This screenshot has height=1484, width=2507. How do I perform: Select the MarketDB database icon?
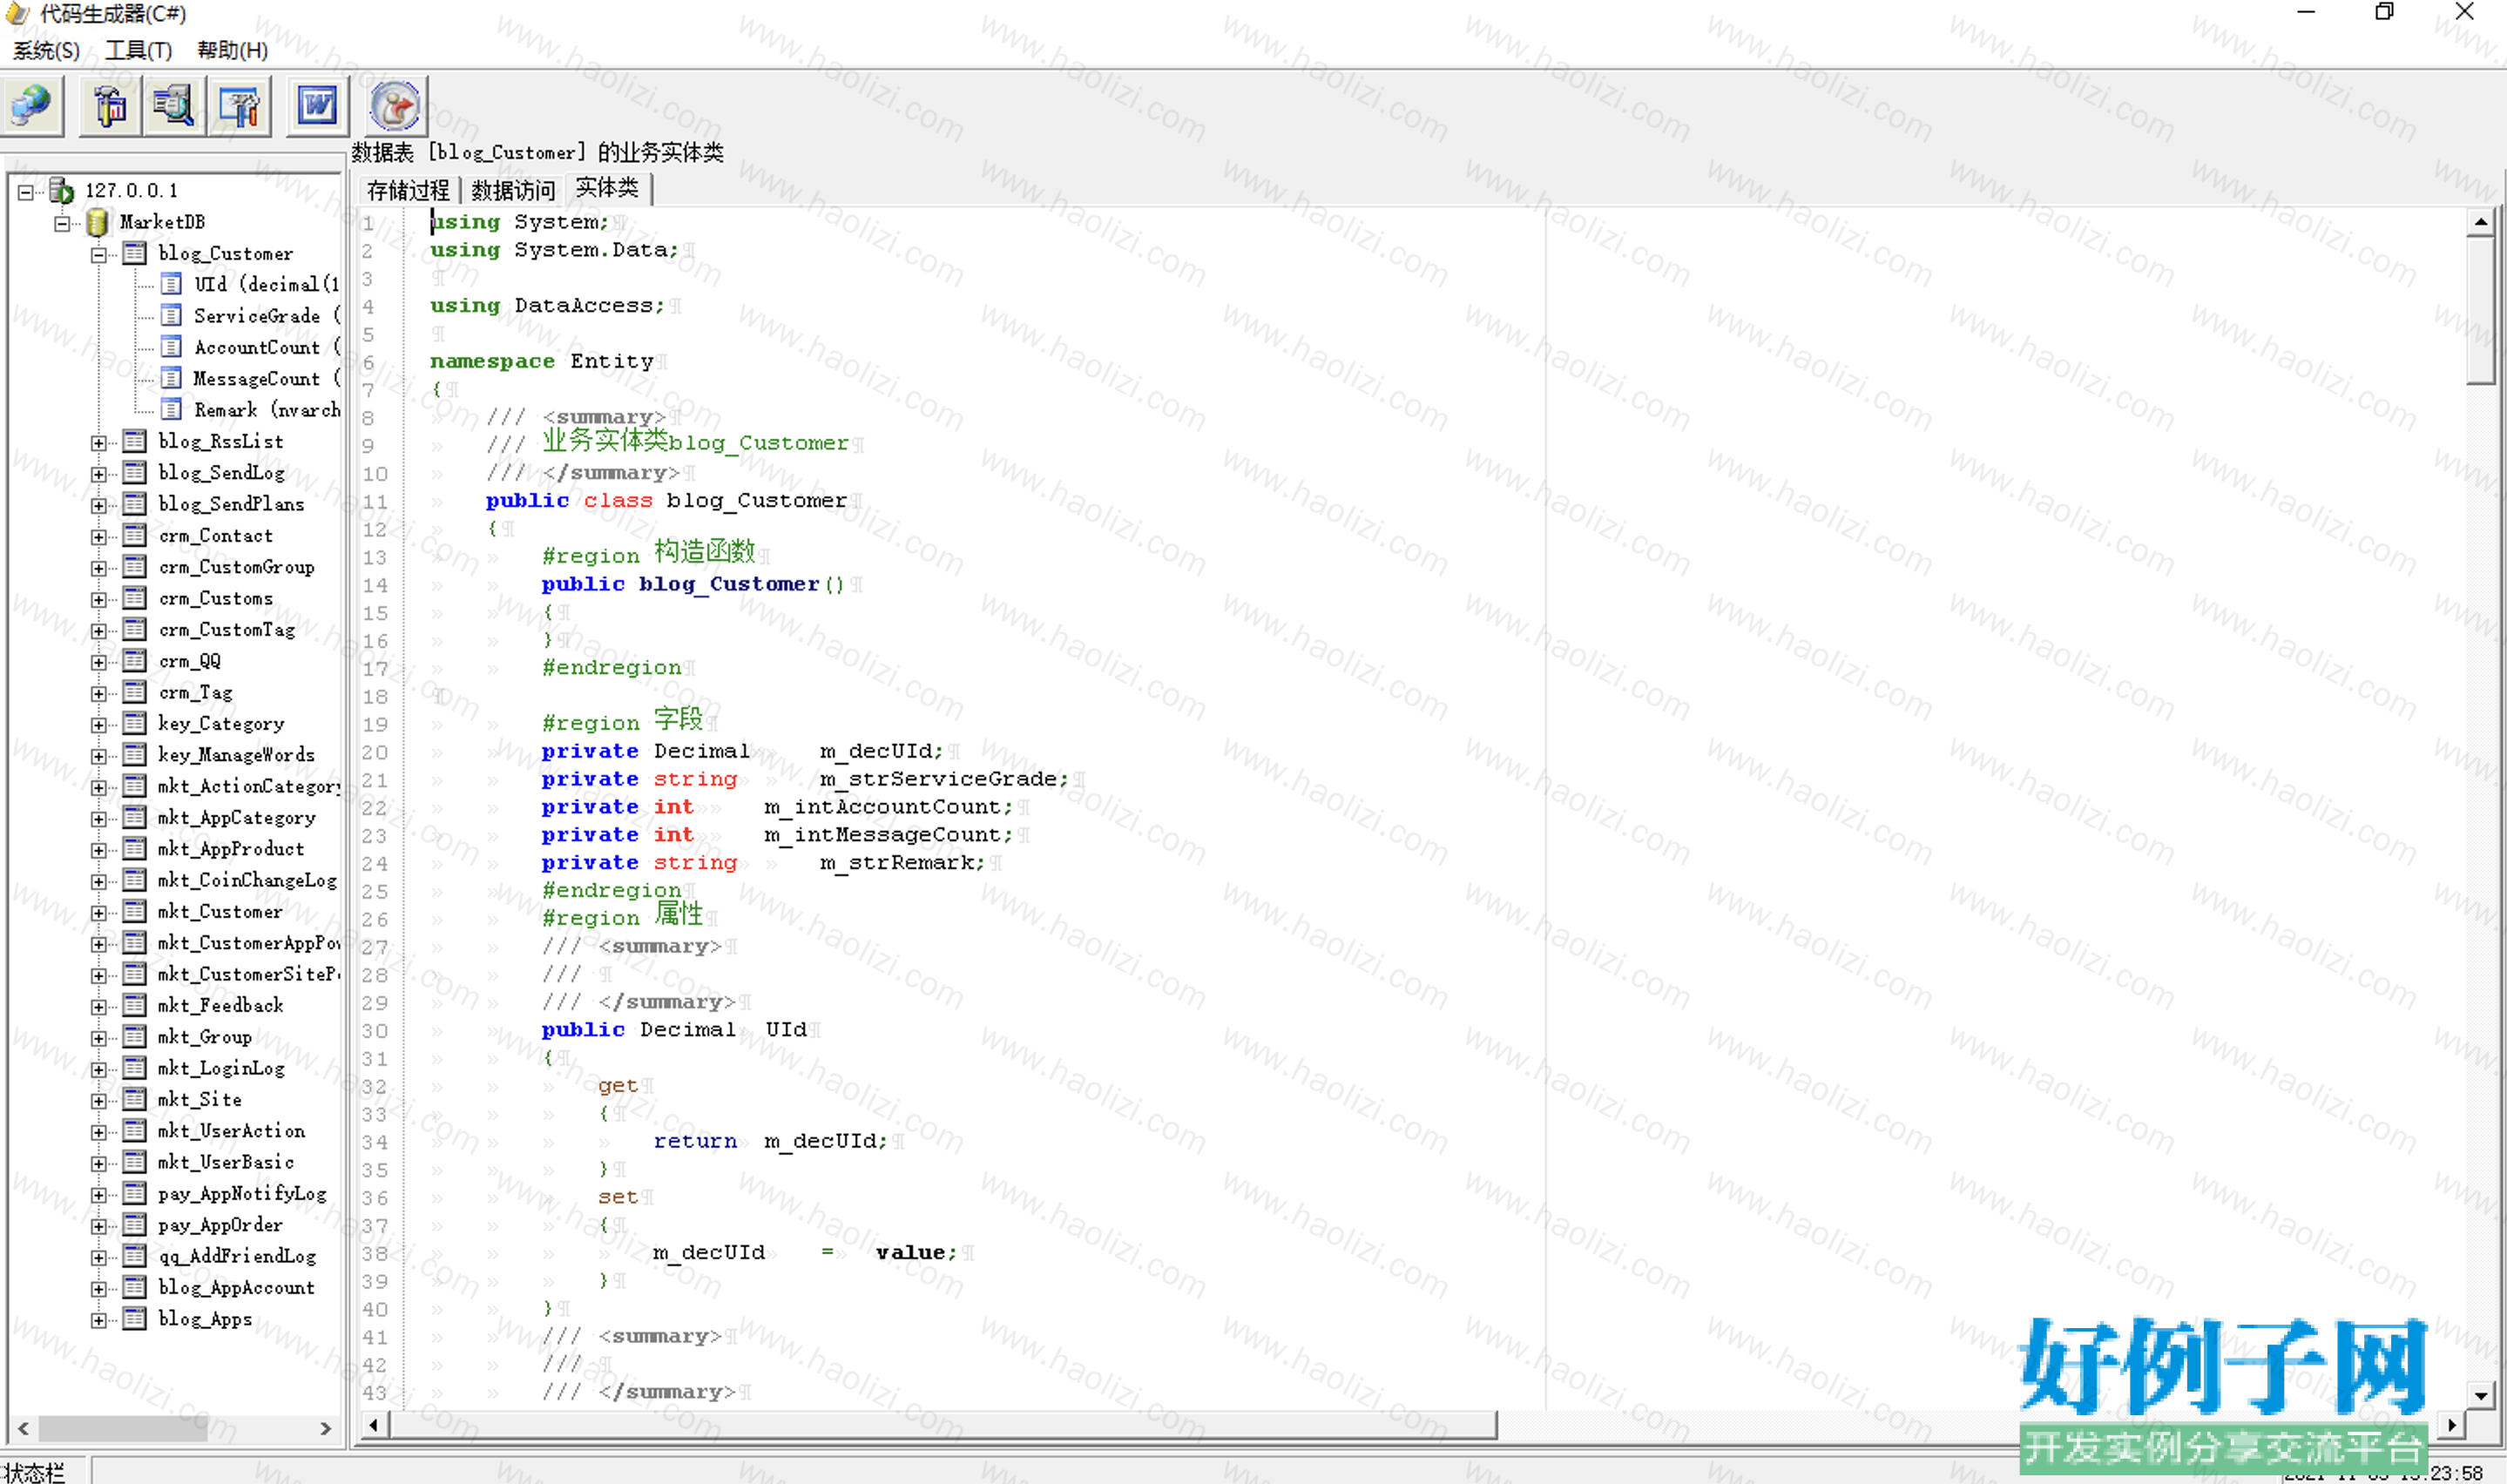pyautogui.click(x=97, y=222)
